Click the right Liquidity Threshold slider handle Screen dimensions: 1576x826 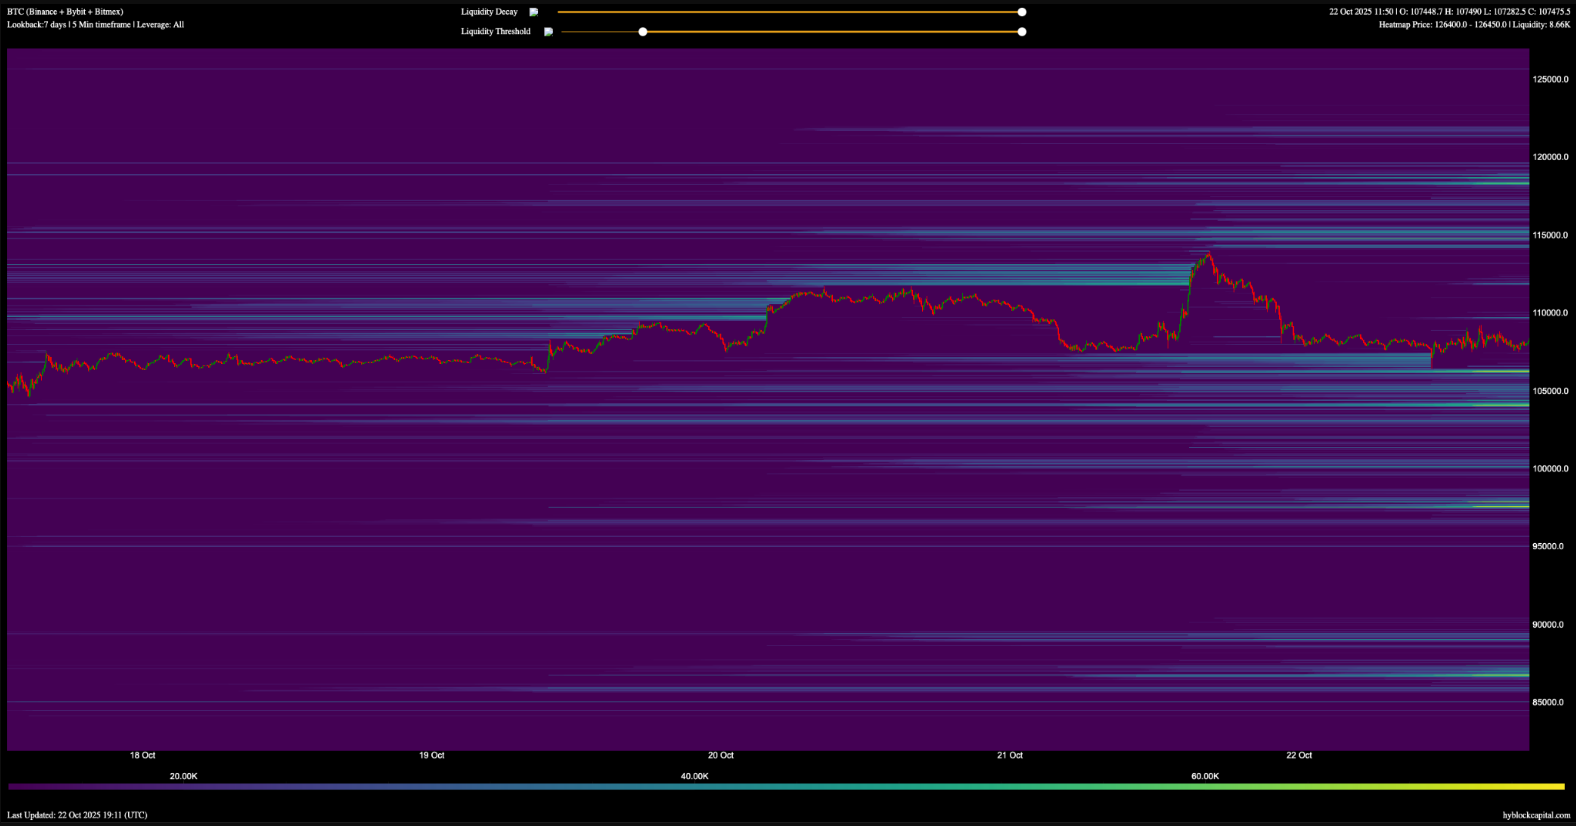click(x=1021, y=32)
